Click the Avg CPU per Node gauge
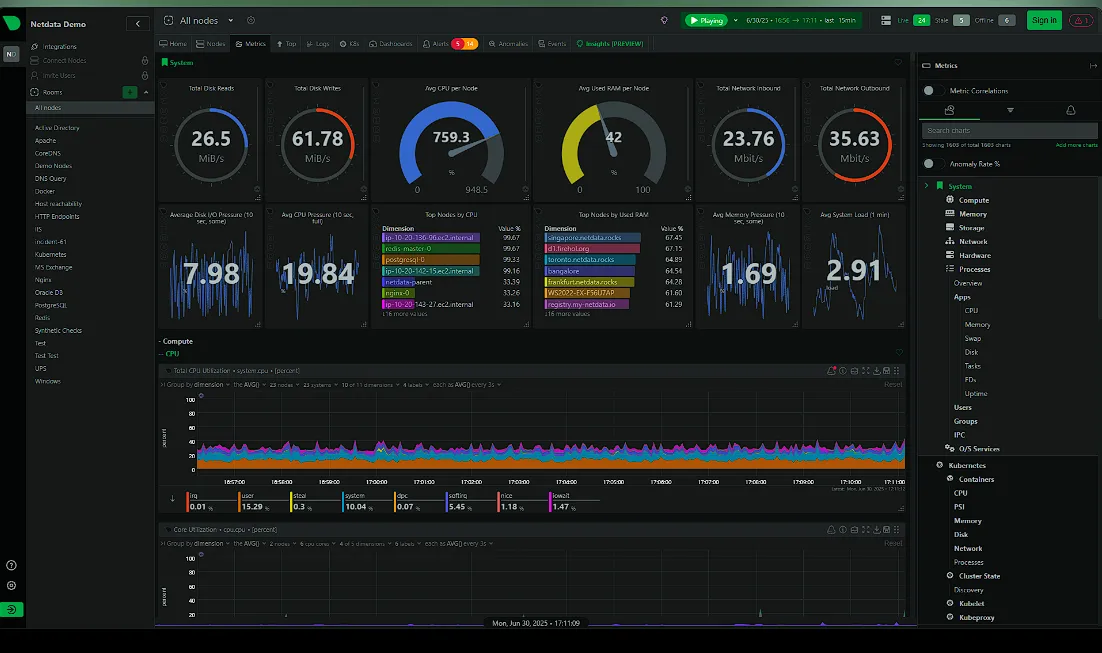This screenshot has width=1102, height=653. click(x=451, y=141)
